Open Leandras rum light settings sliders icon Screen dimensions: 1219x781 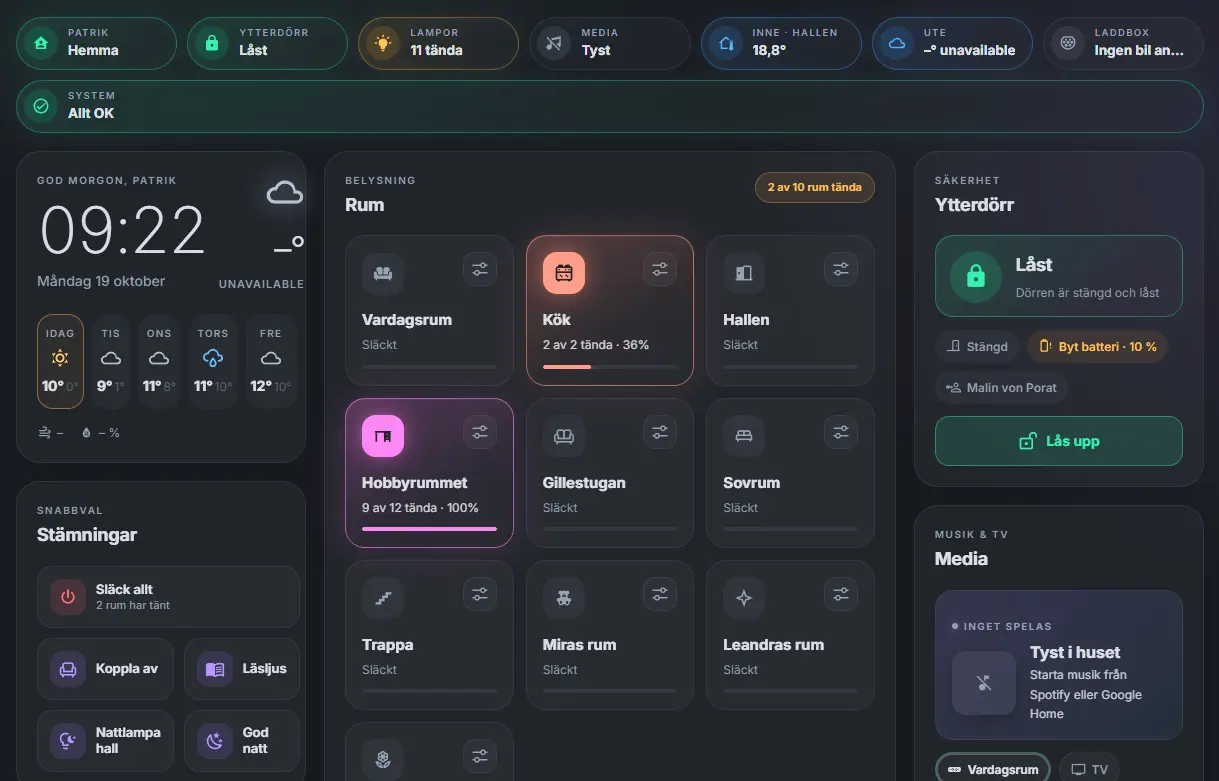pos(841,594)
